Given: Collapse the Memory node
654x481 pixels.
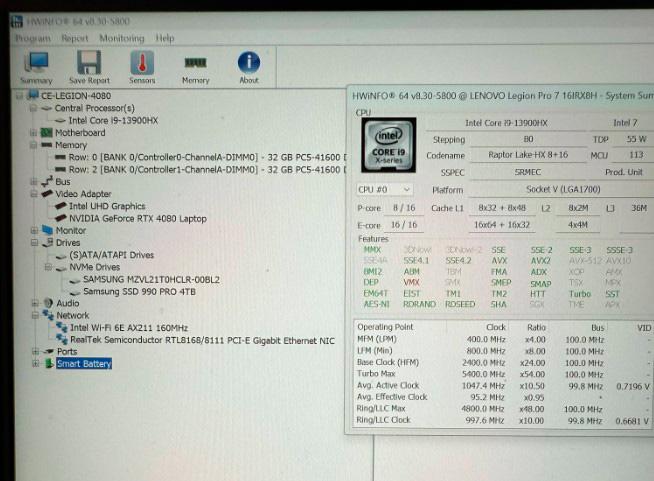Looking at the screenshot, I should [33, 145].
